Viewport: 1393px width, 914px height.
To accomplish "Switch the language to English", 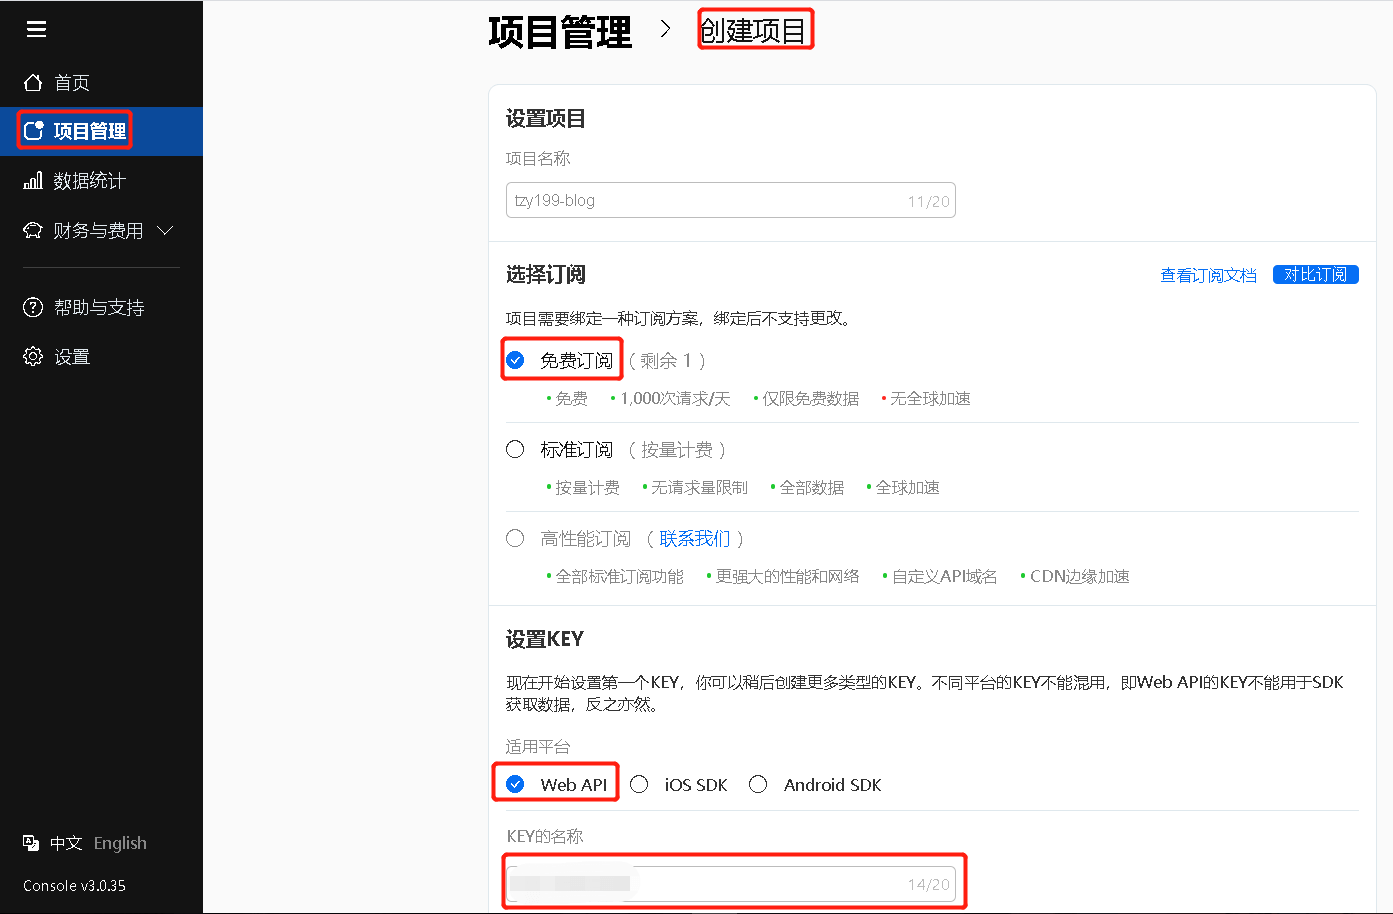I will (120, 843).
